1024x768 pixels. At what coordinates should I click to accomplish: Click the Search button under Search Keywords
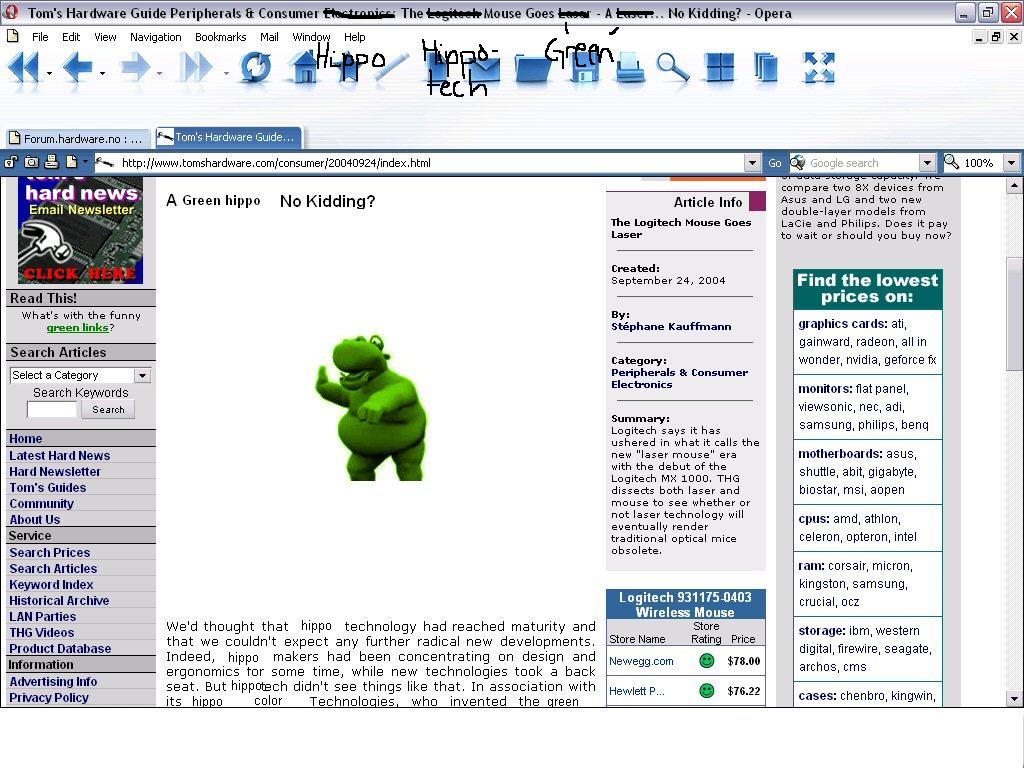point(108,409)
